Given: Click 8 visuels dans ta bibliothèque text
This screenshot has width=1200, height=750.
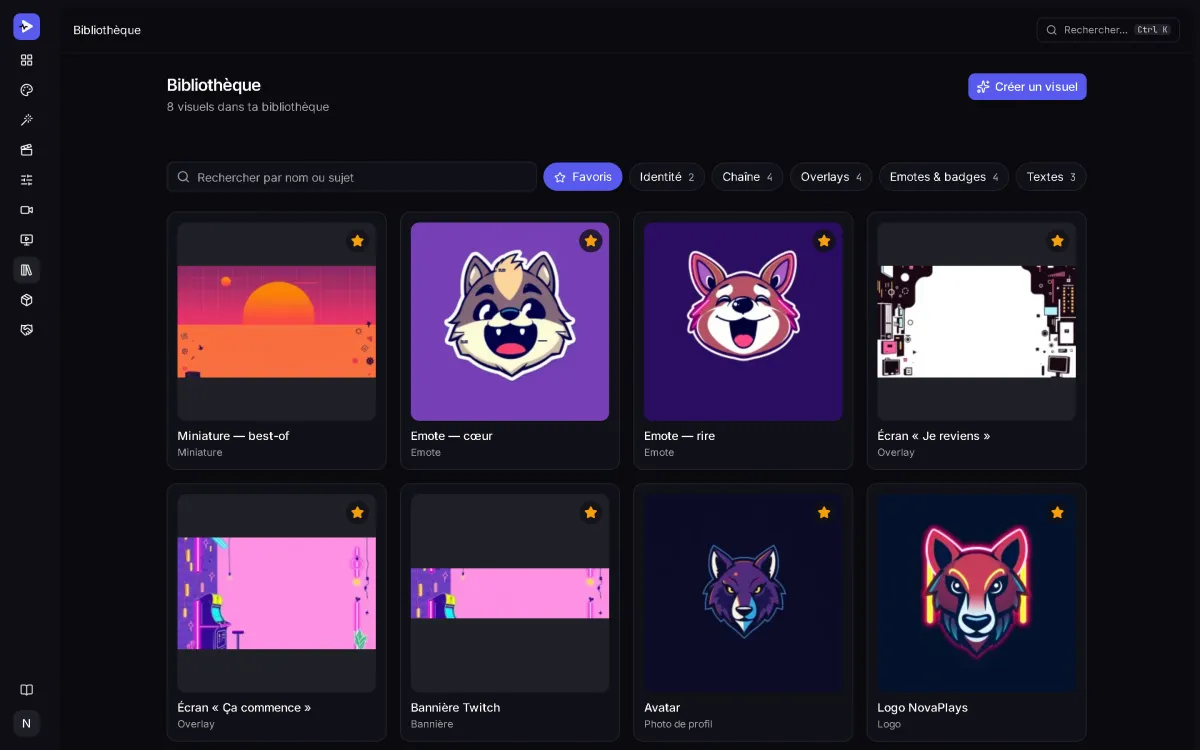Looking at the screenshot, I should 248,107.
